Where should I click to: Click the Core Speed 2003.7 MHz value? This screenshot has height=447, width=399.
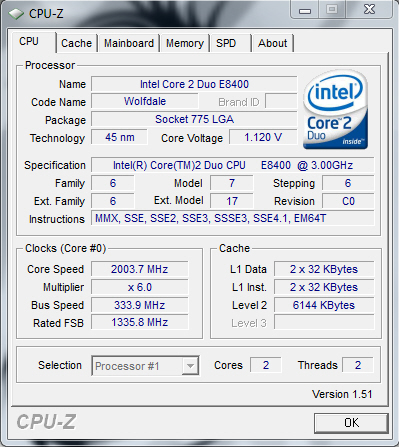[x=140, y=269]
